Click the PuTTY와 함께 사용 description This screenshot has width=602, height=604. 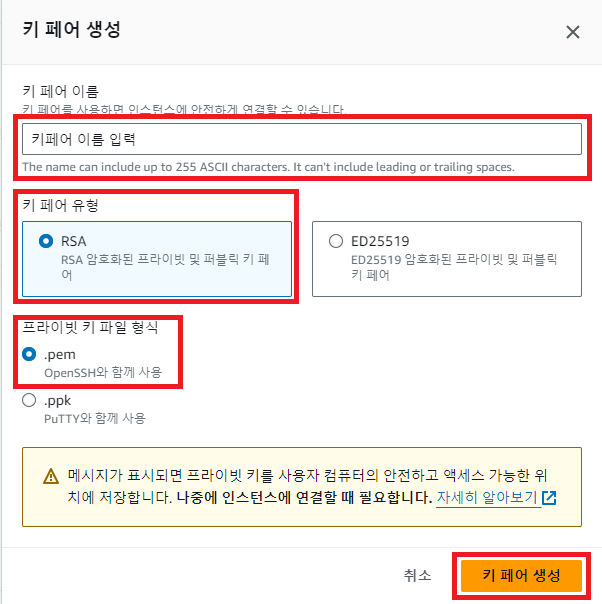pyautogui.click(x=95, y=418)
